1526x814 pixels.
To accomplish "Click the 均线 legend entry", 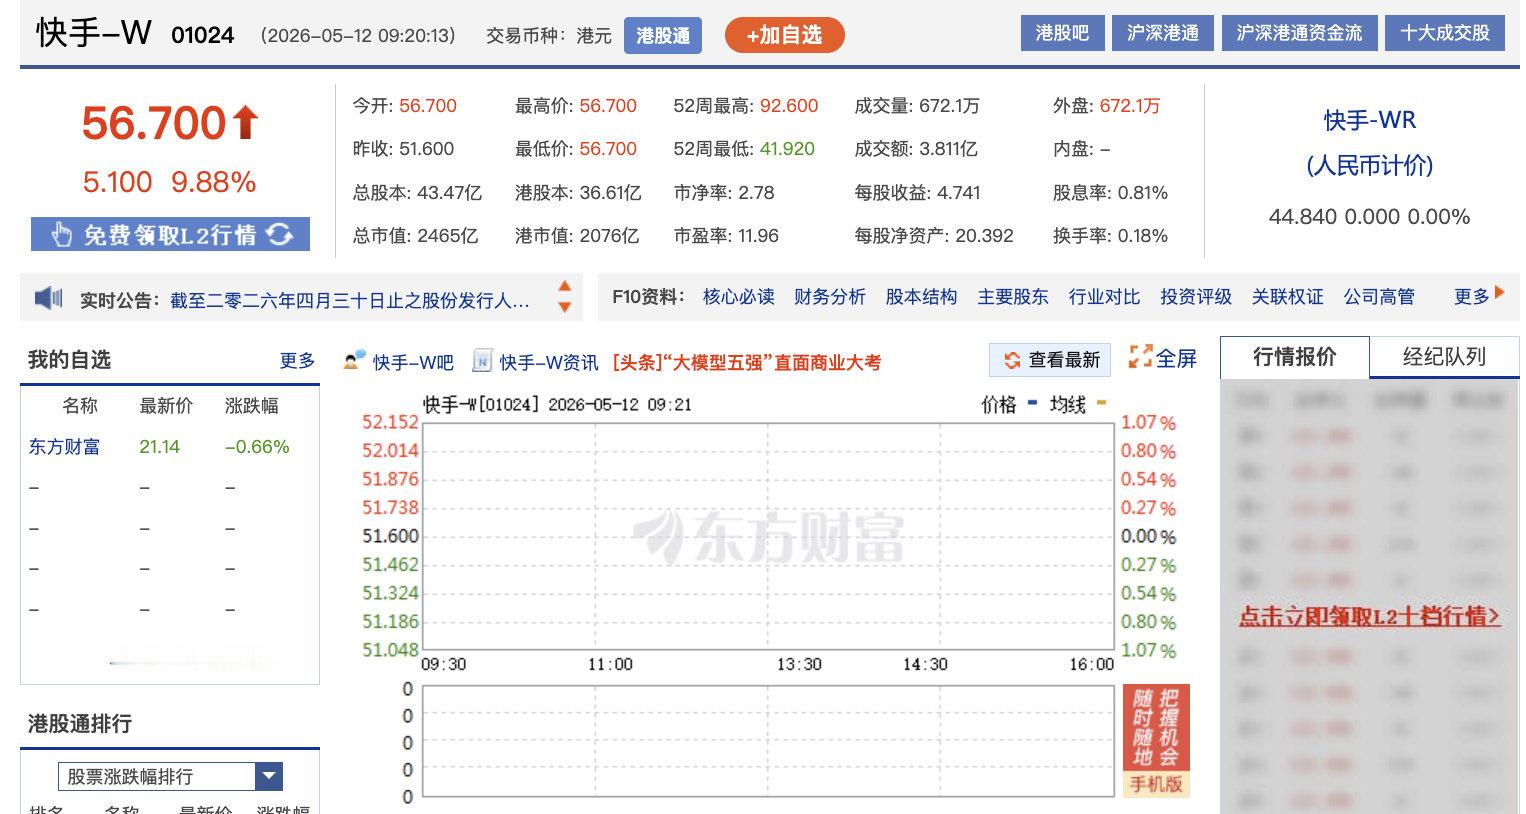I will pos(1078,404).
